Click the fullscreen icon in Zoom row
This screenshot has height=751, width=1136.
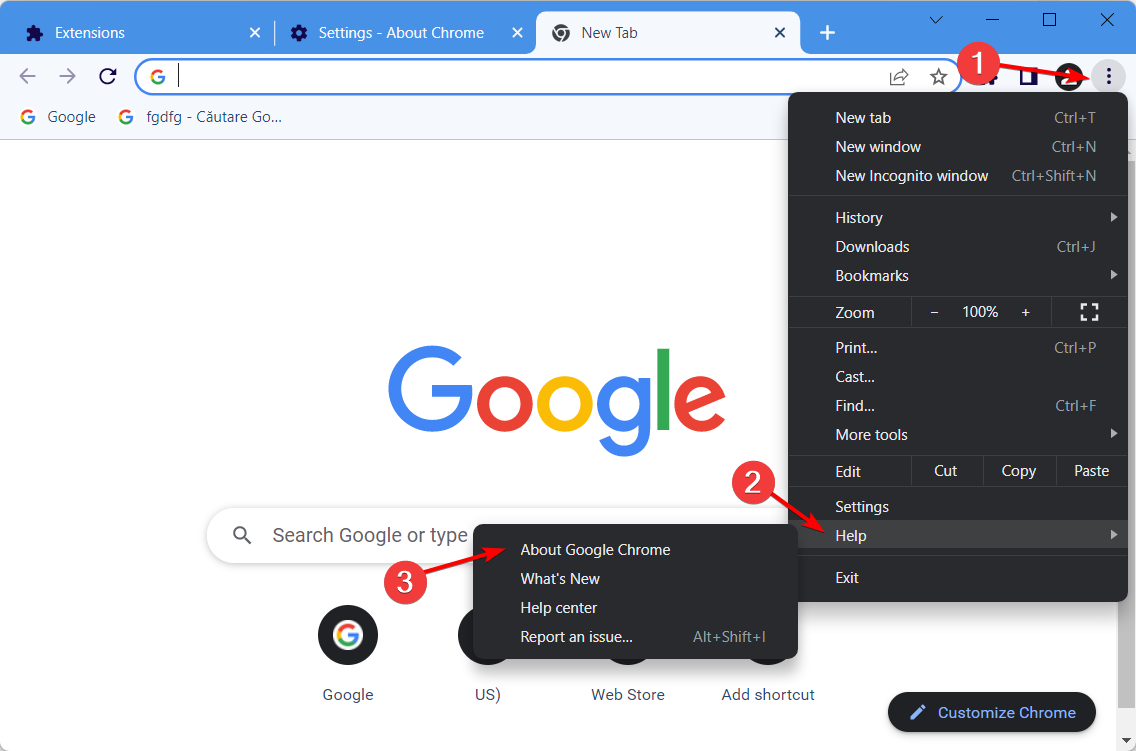(x=1089, y=312)
